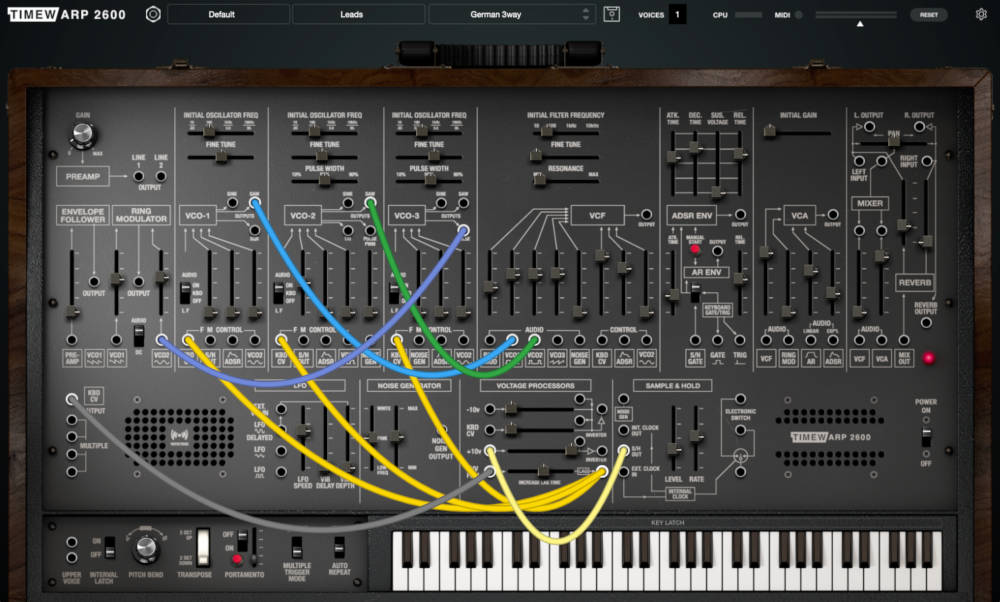This screenshot has width=1000, height=602.
Task: Click the Trig jack with the pulse symbol
Action: [740, 340]
